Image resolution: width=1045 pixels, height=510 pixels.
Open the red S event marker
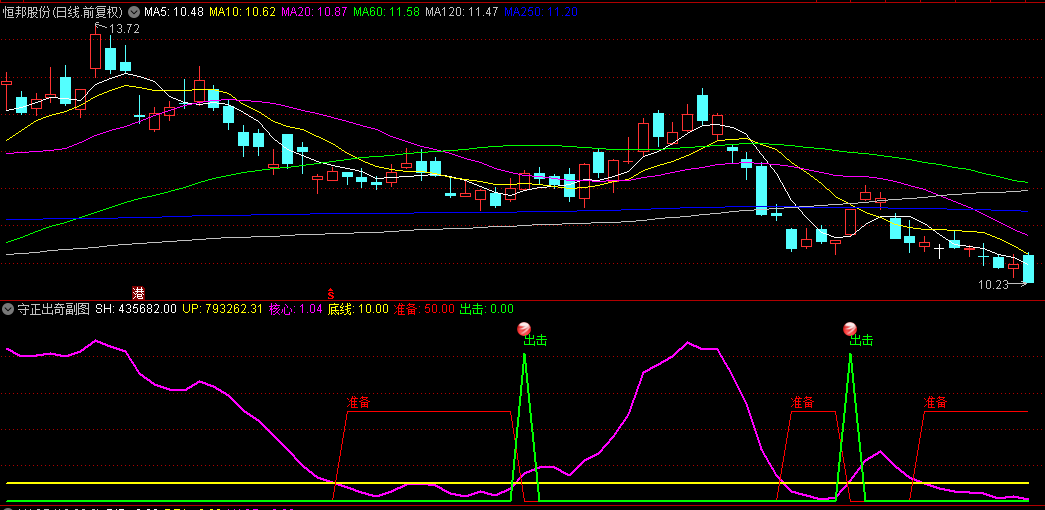[330, 293]
